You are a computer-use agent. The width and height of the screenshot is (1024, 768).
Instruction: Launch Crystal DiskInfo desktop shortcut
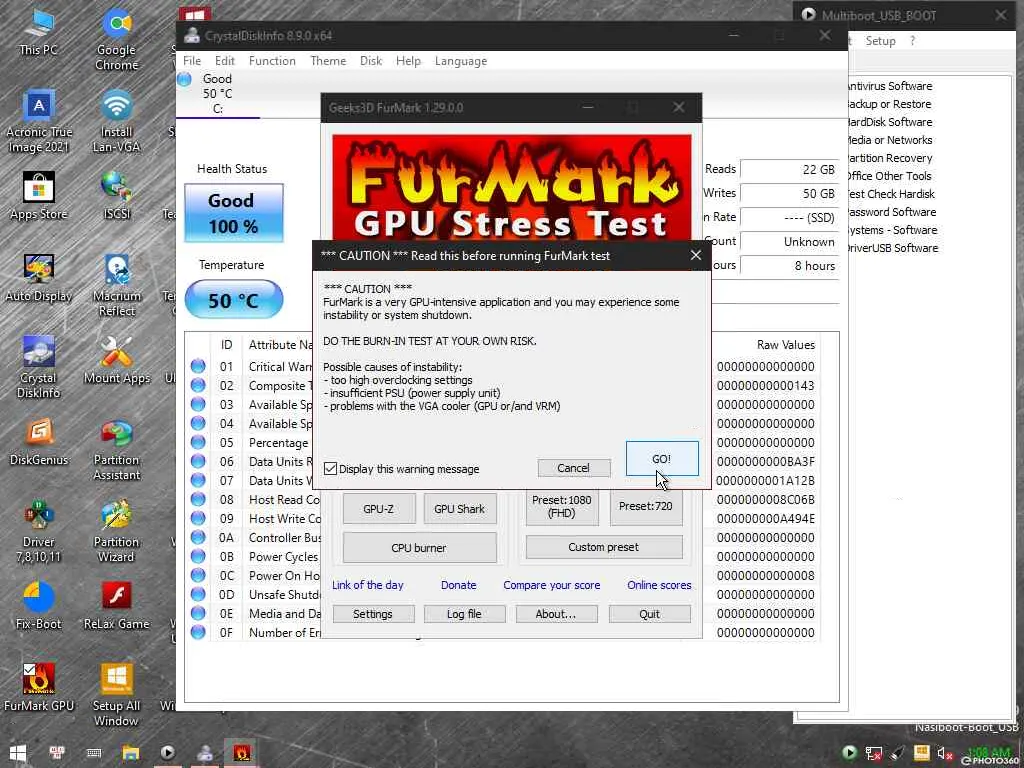pos(39,368)
